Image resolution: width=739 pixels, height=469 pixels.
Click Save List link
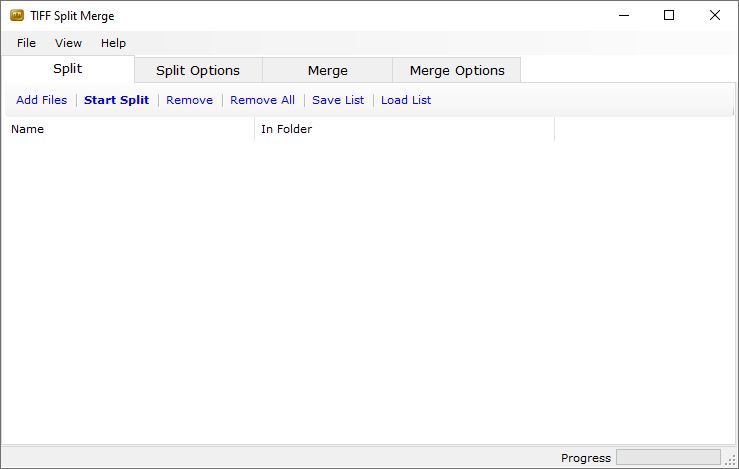click(x=338, y=100)
